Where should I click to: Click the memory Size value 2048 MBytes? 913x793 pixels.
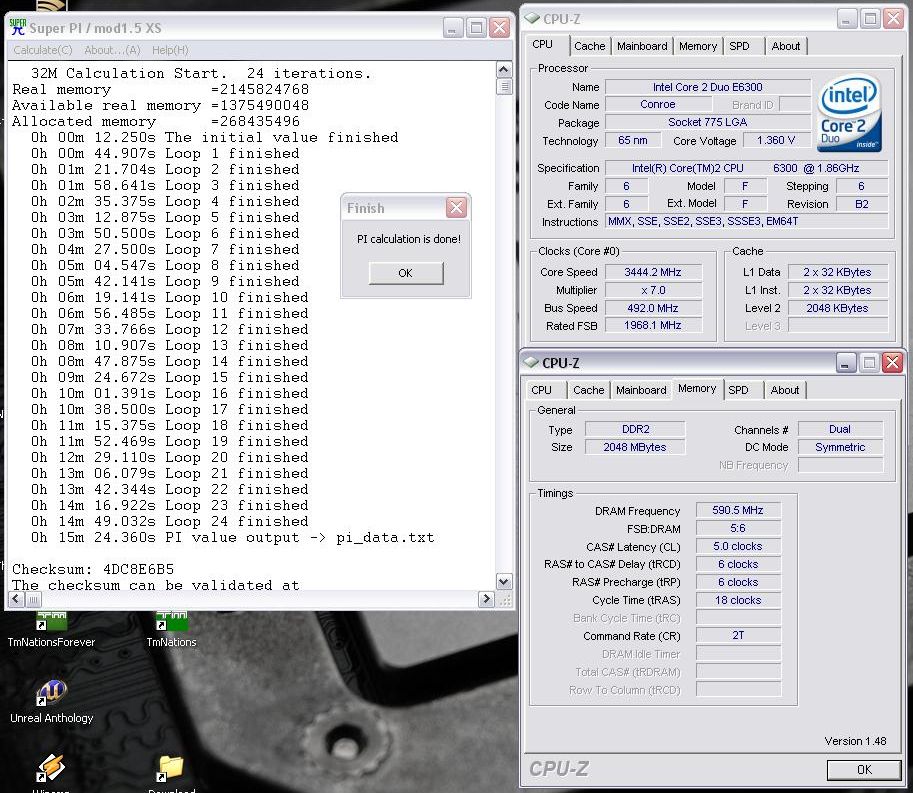point(635,447)
